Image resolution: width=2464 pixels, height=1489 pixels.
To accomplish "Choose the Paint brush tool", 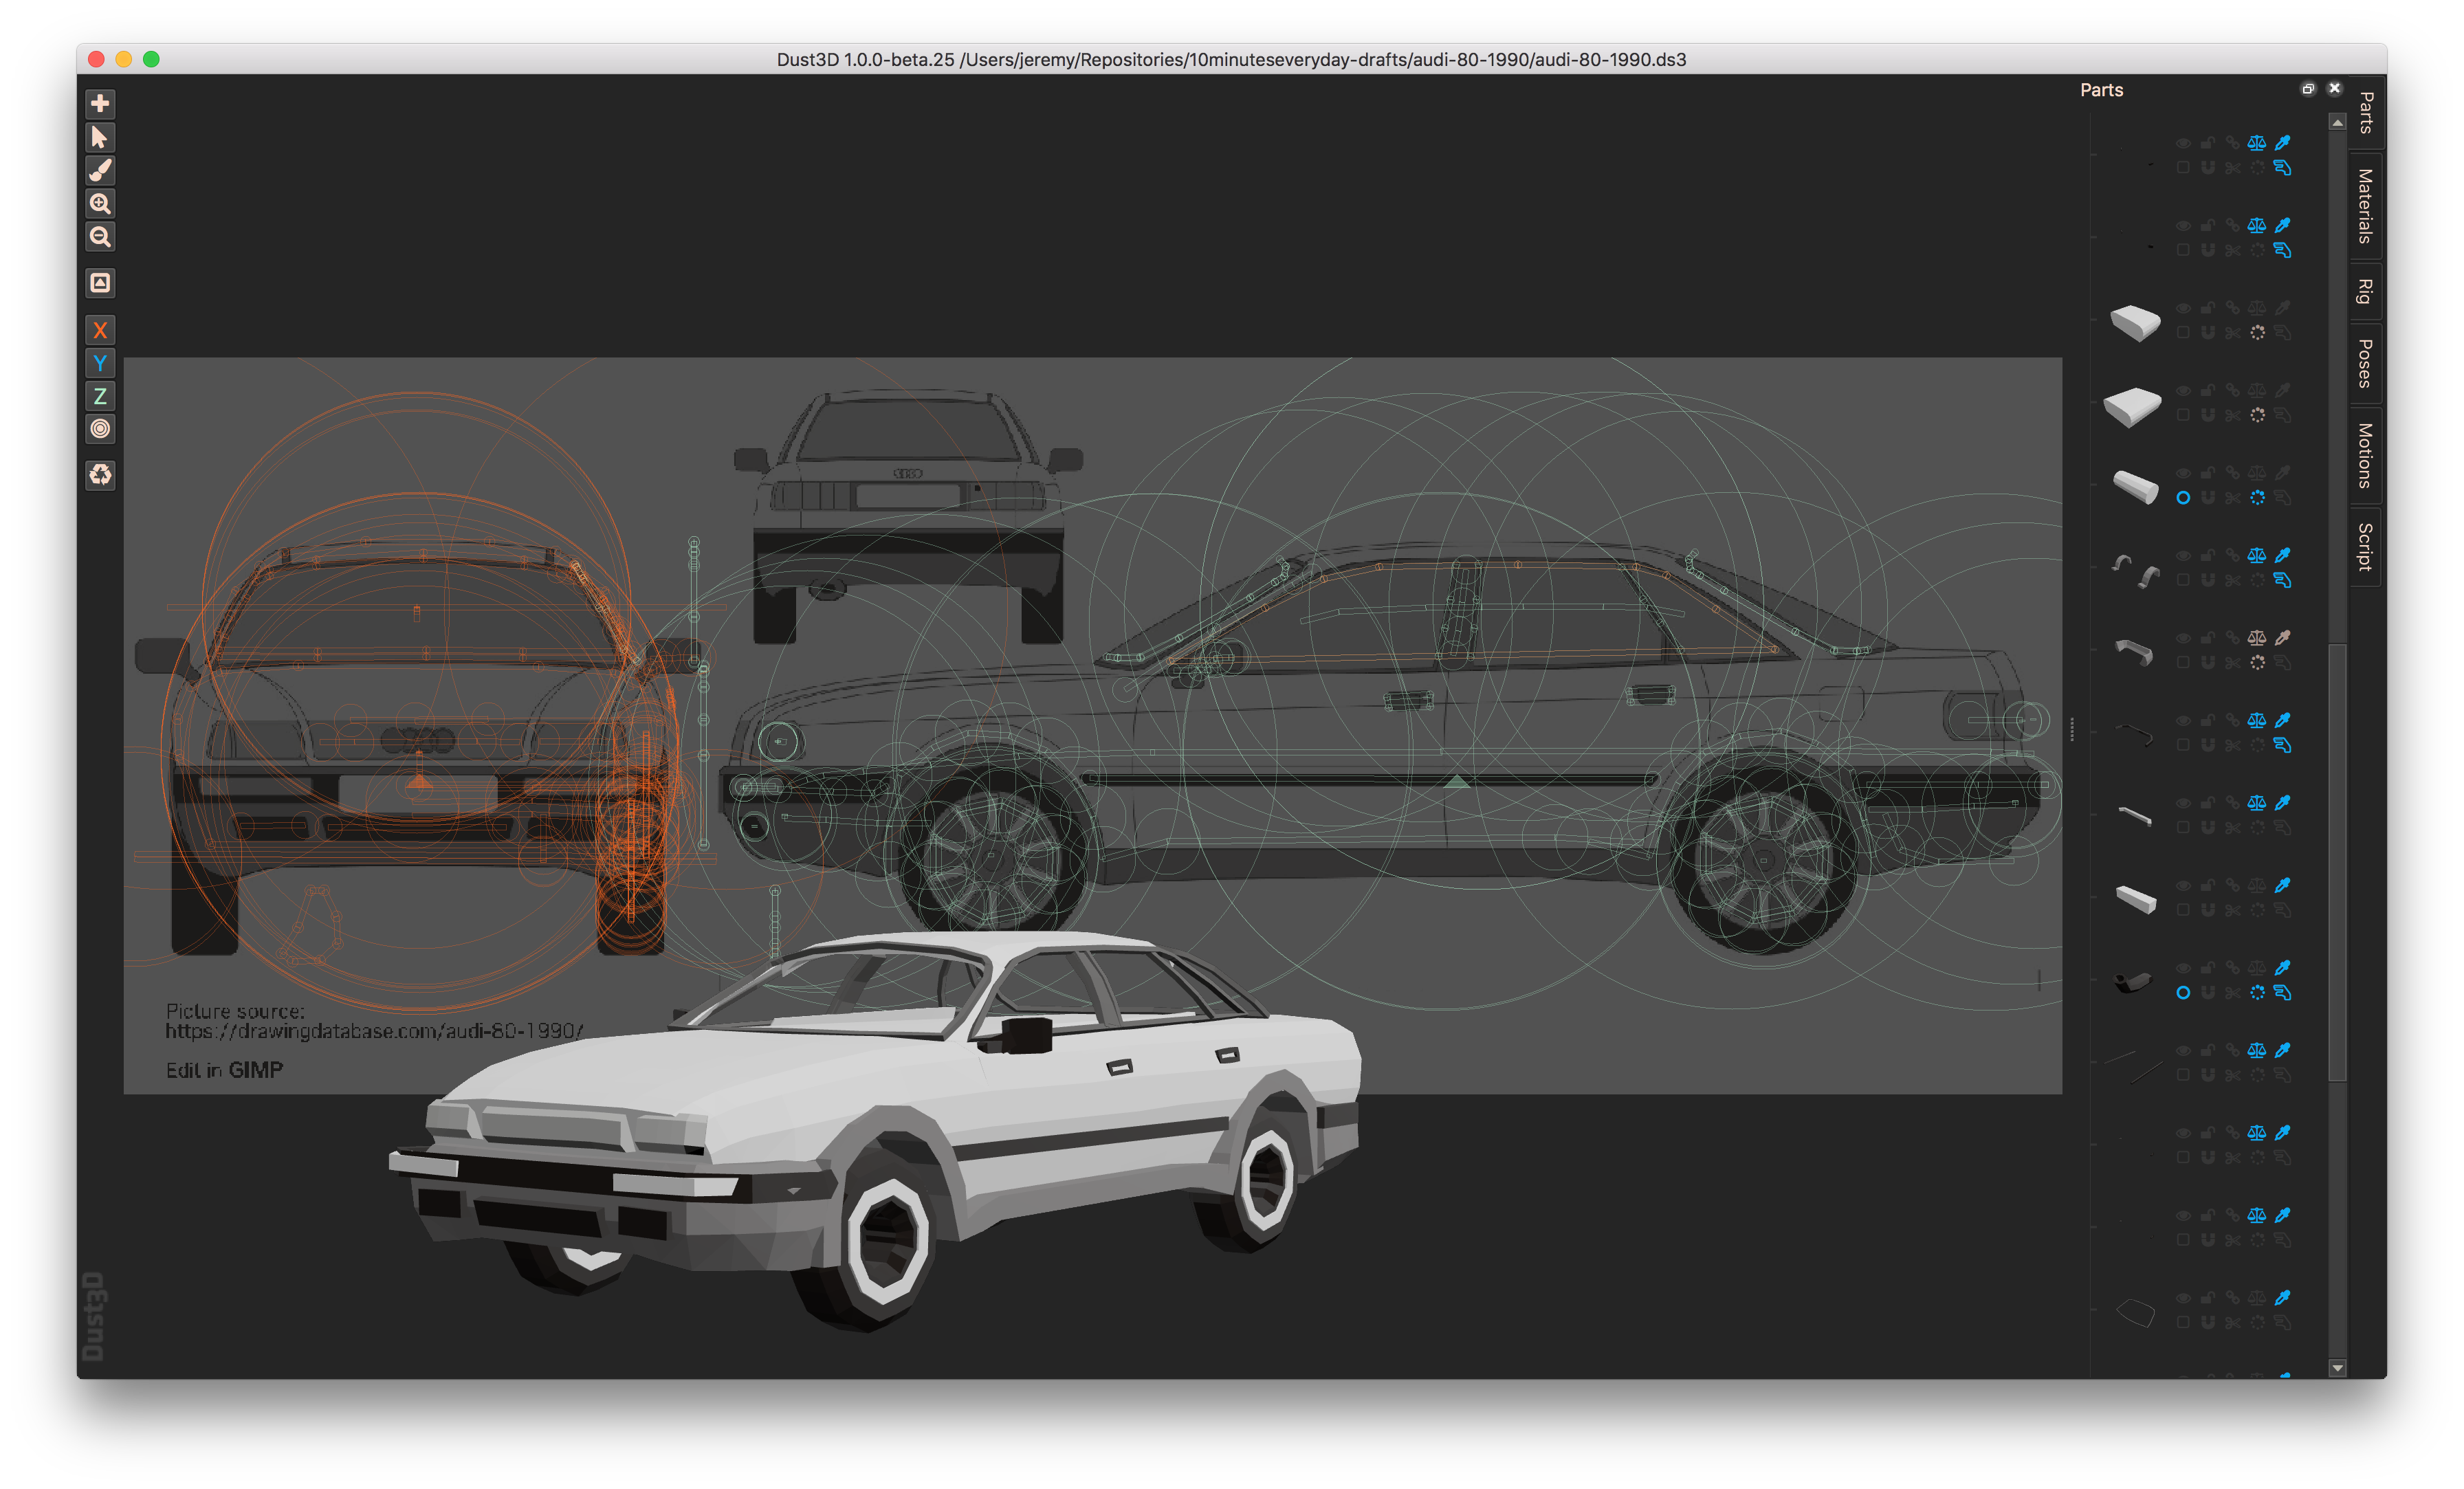I will coord(100,170).
